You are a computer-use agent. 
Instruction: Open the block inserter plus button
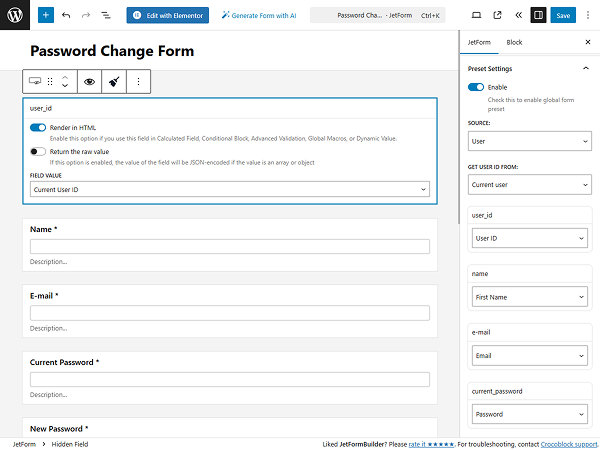click(x=46, y=15)
